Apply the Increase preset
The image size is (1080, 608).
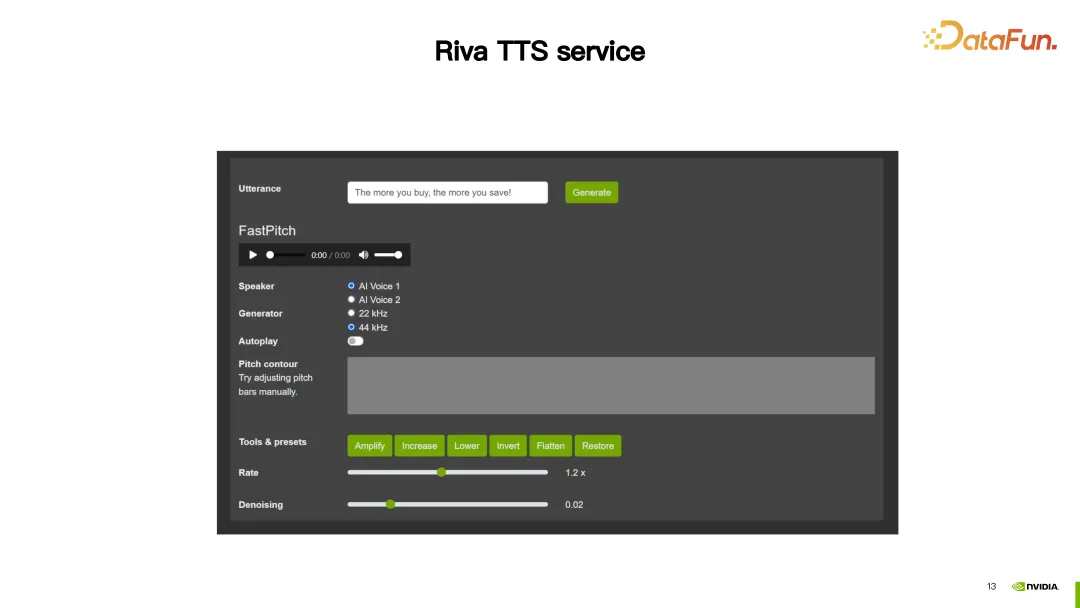click(419, 445)
